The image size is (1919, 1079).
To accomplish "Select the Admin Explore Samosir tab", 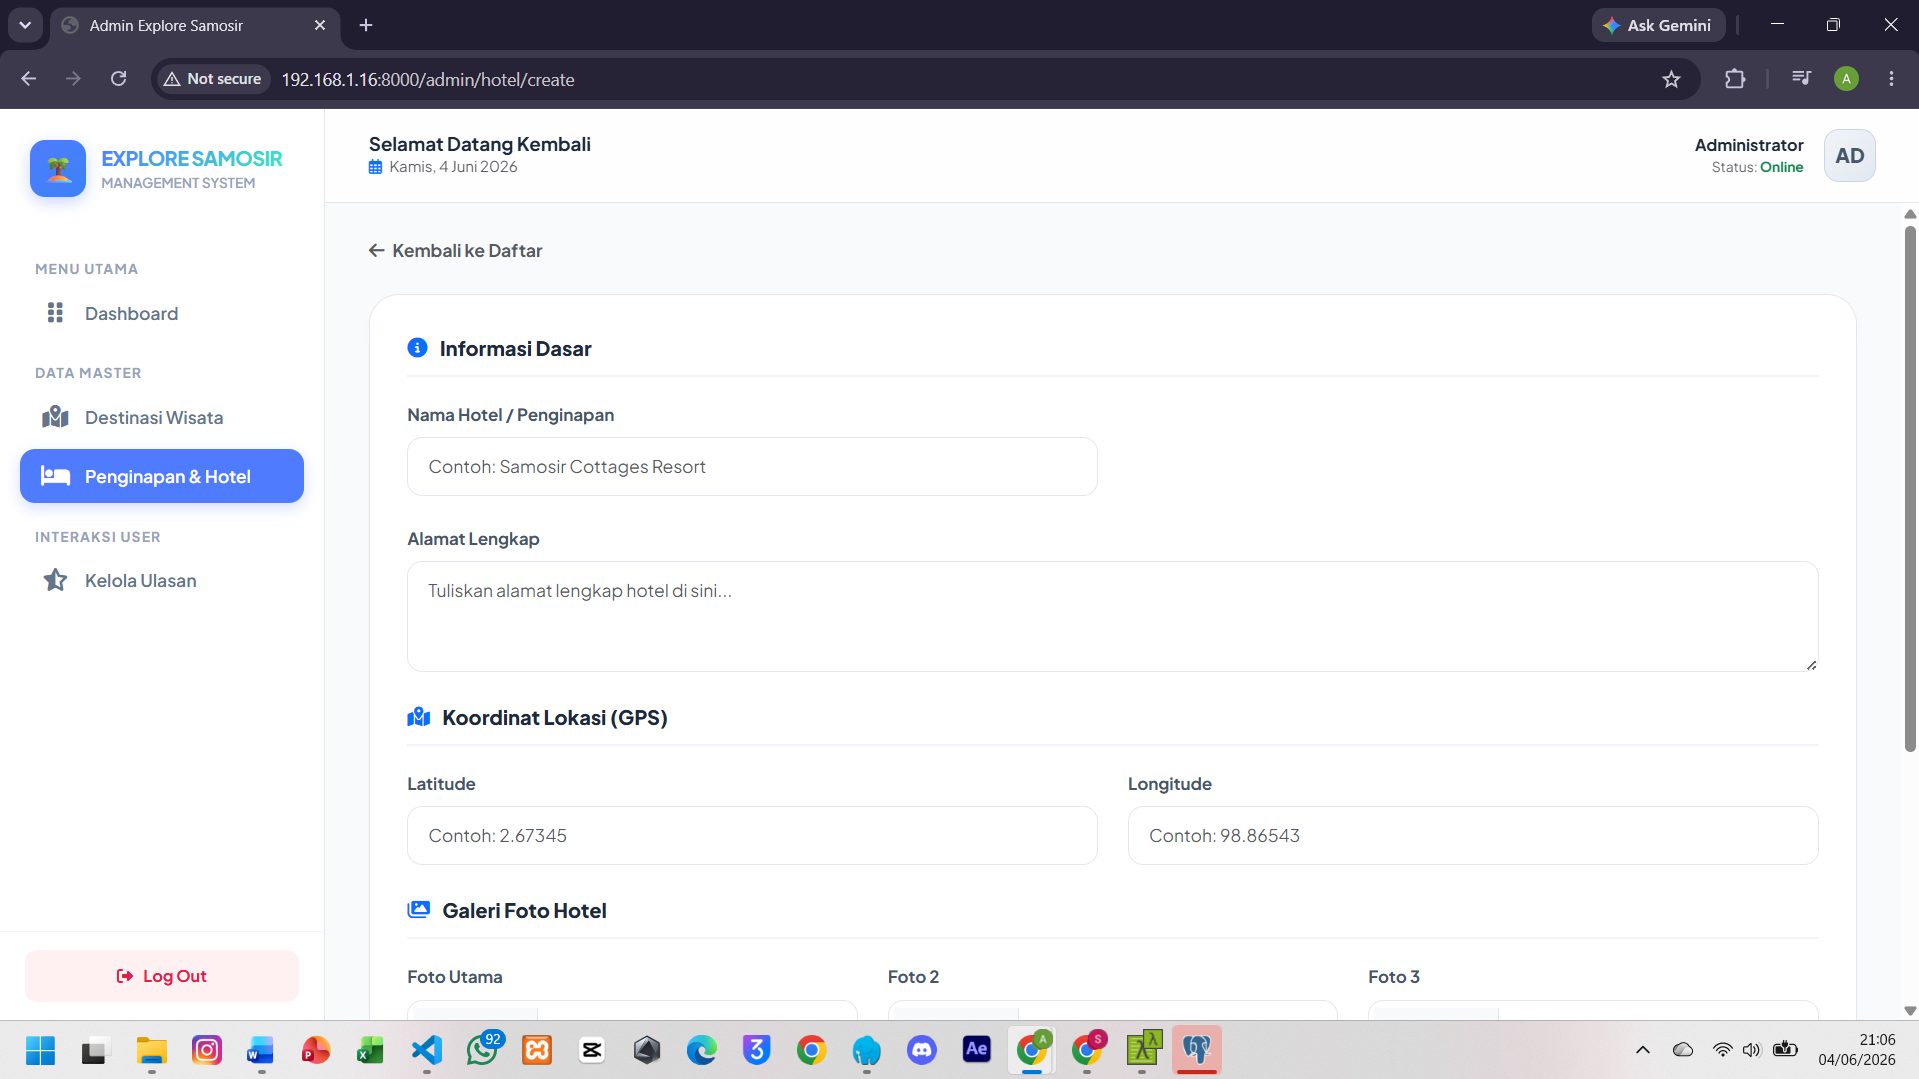I will (194, 26).
